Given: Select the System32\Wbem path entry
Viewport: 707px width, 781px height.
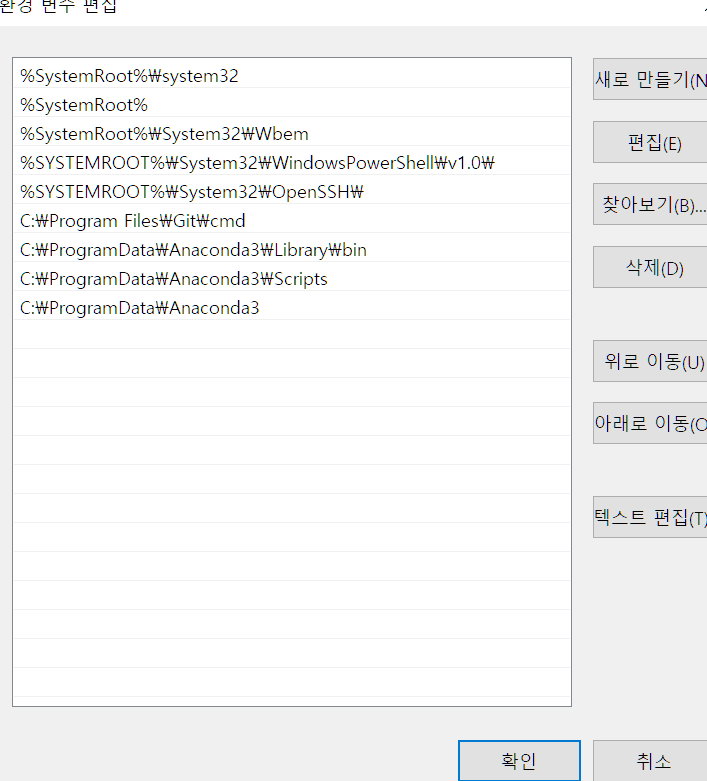Looking at the screenshot, I should point(292,133).
